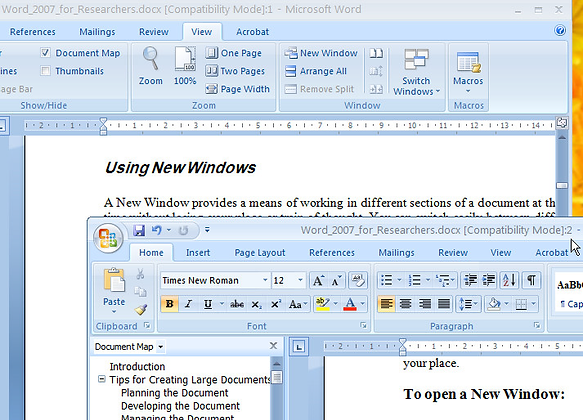Open the font size 12 dropdown
The height and width of the screenshot is (420, 583).
pyautogui.click(x=300, y=280)
